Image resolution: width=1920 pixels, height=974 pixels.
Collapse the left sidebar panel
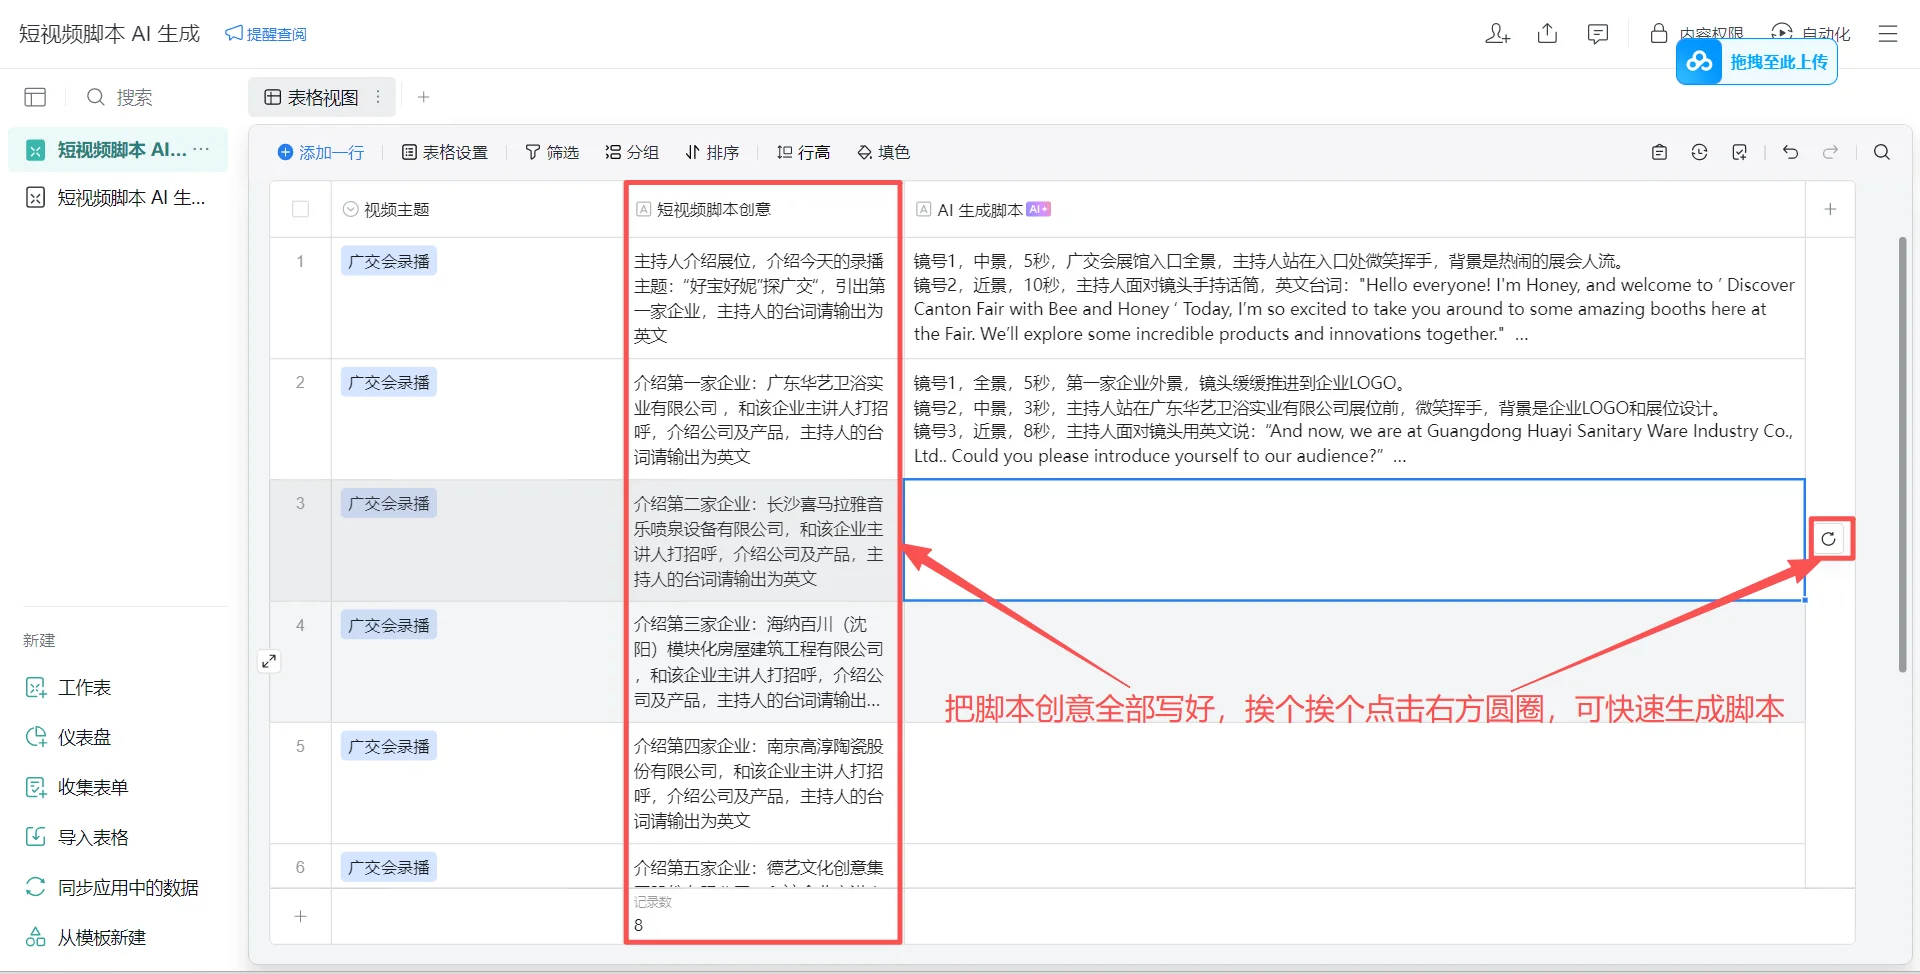[x=35, y=97]
